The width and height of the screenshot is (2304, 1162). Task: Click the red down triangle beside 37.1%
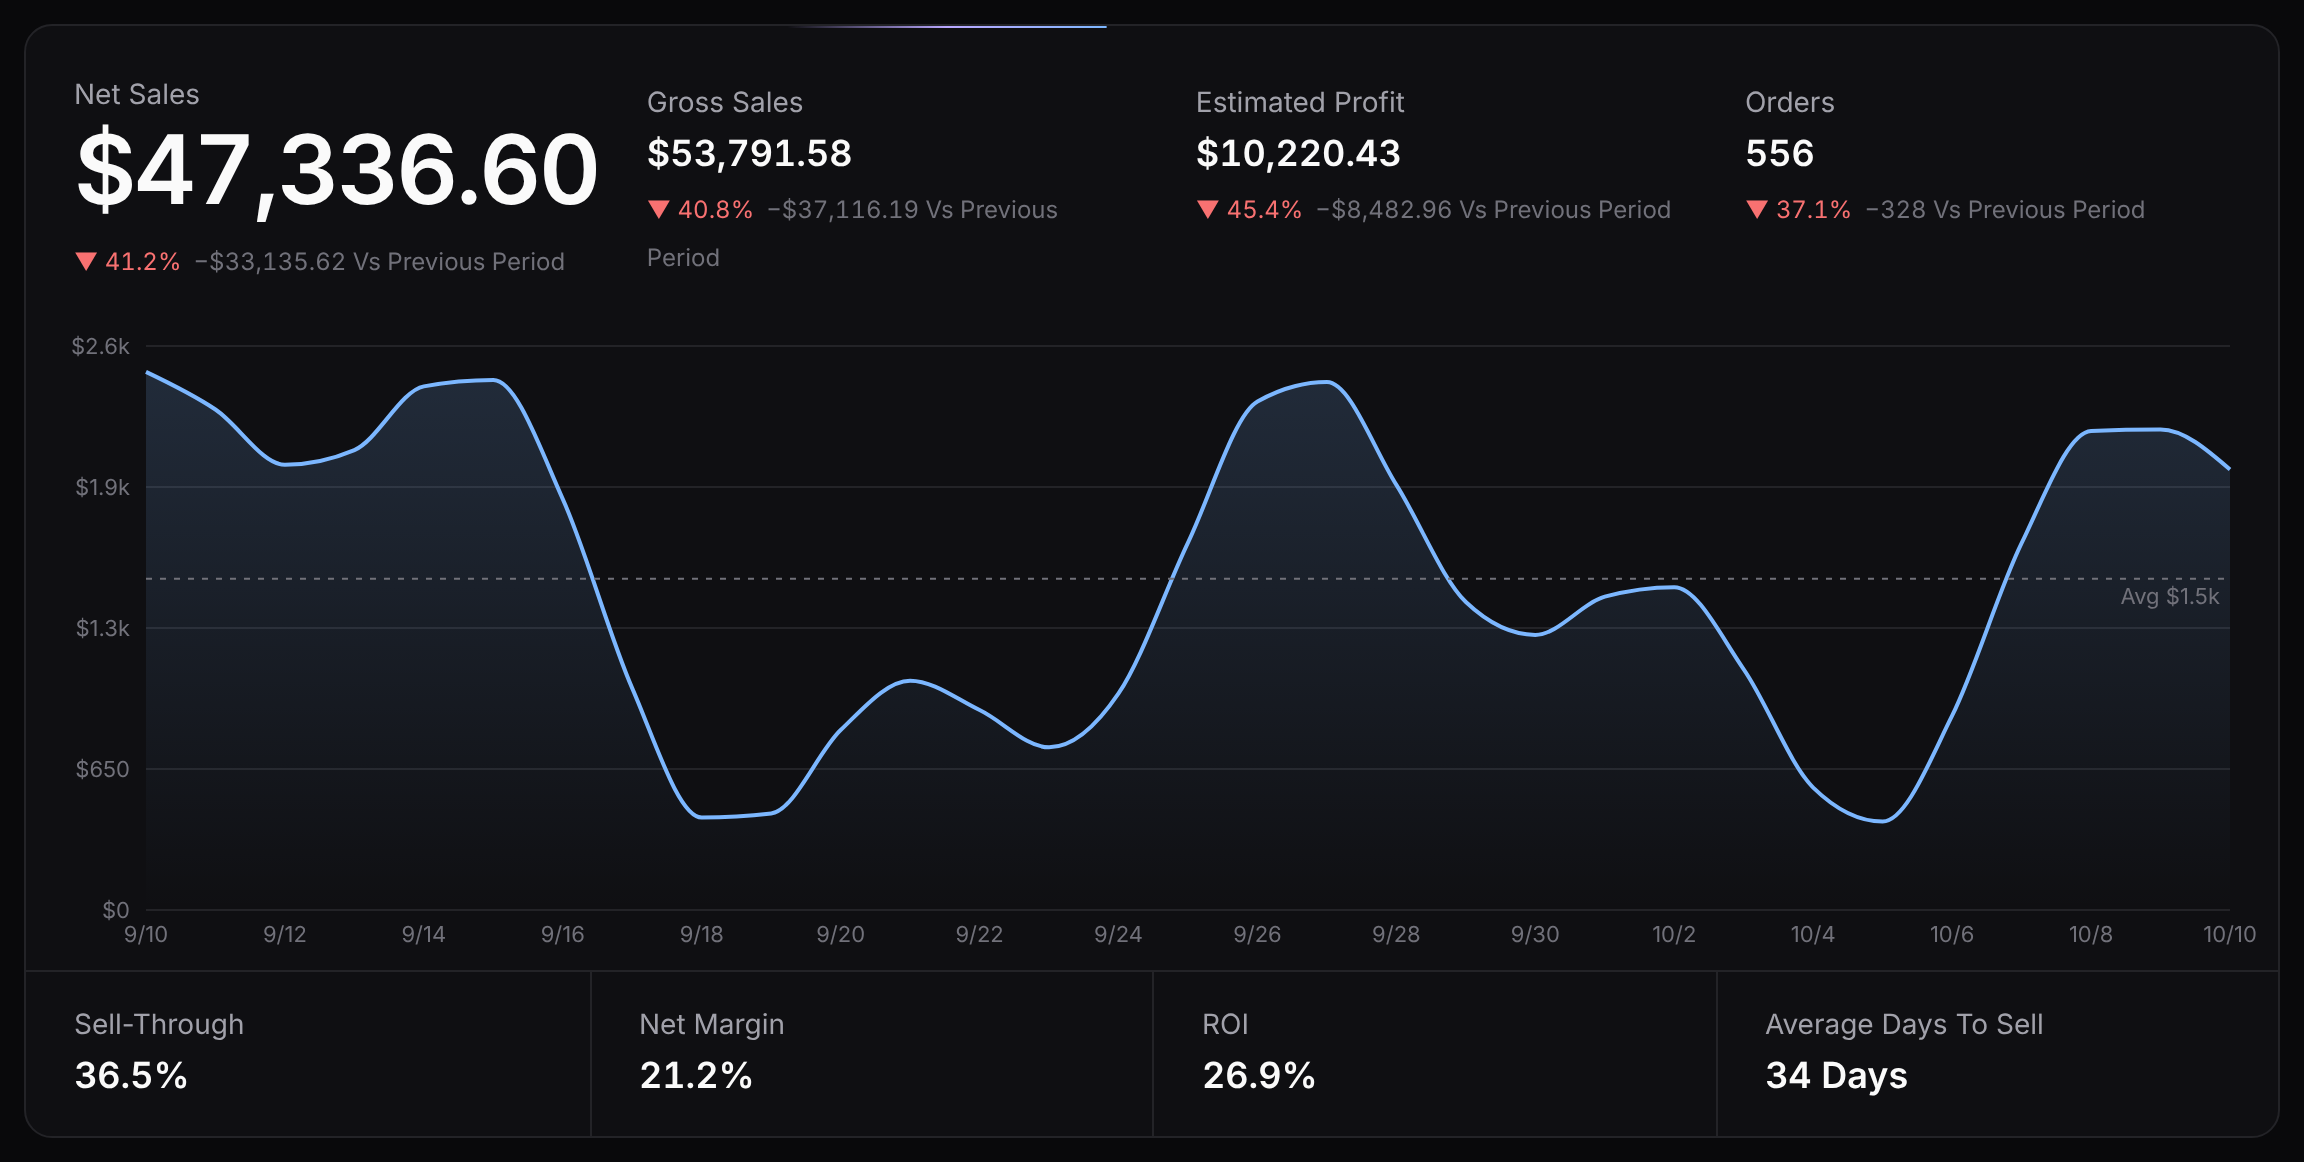(x=1757, y=210)
